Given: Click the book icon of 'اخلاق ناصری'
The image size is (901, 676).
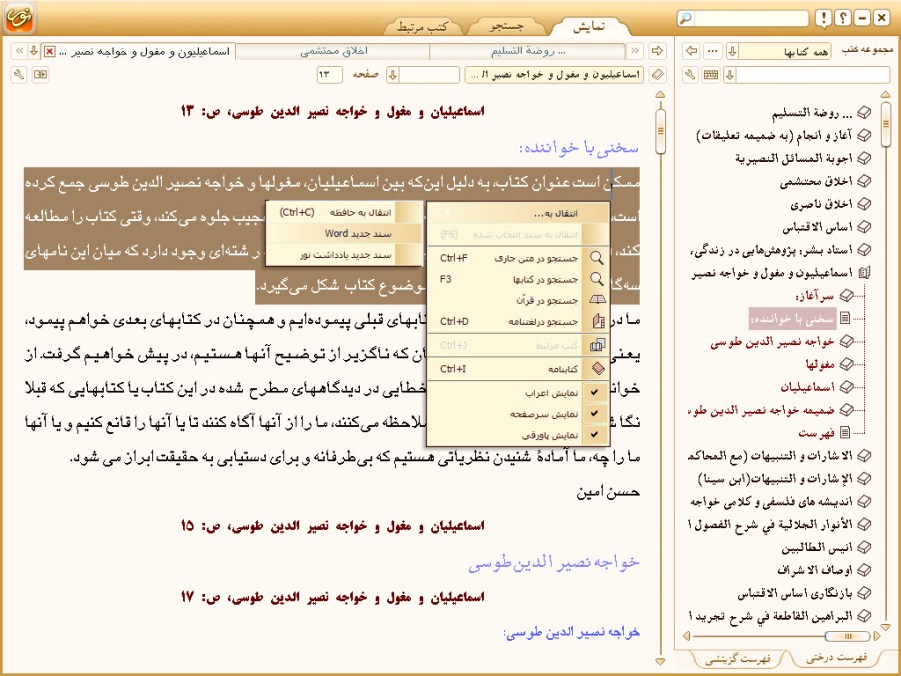Looking at the screenshot, I should tap(864, 204).
